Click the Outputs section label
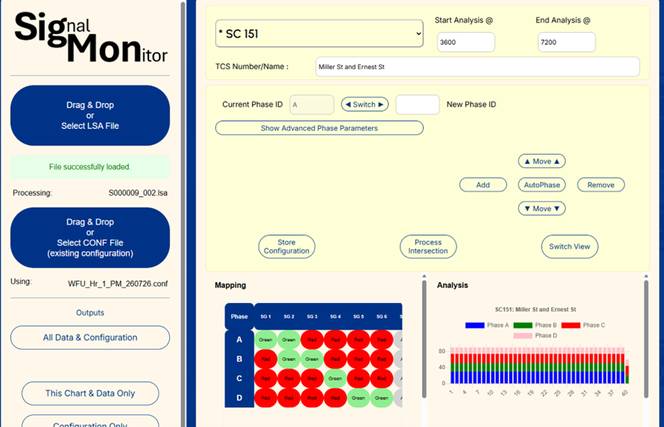The height and width of the screenshot is (427, 664). 90,313
